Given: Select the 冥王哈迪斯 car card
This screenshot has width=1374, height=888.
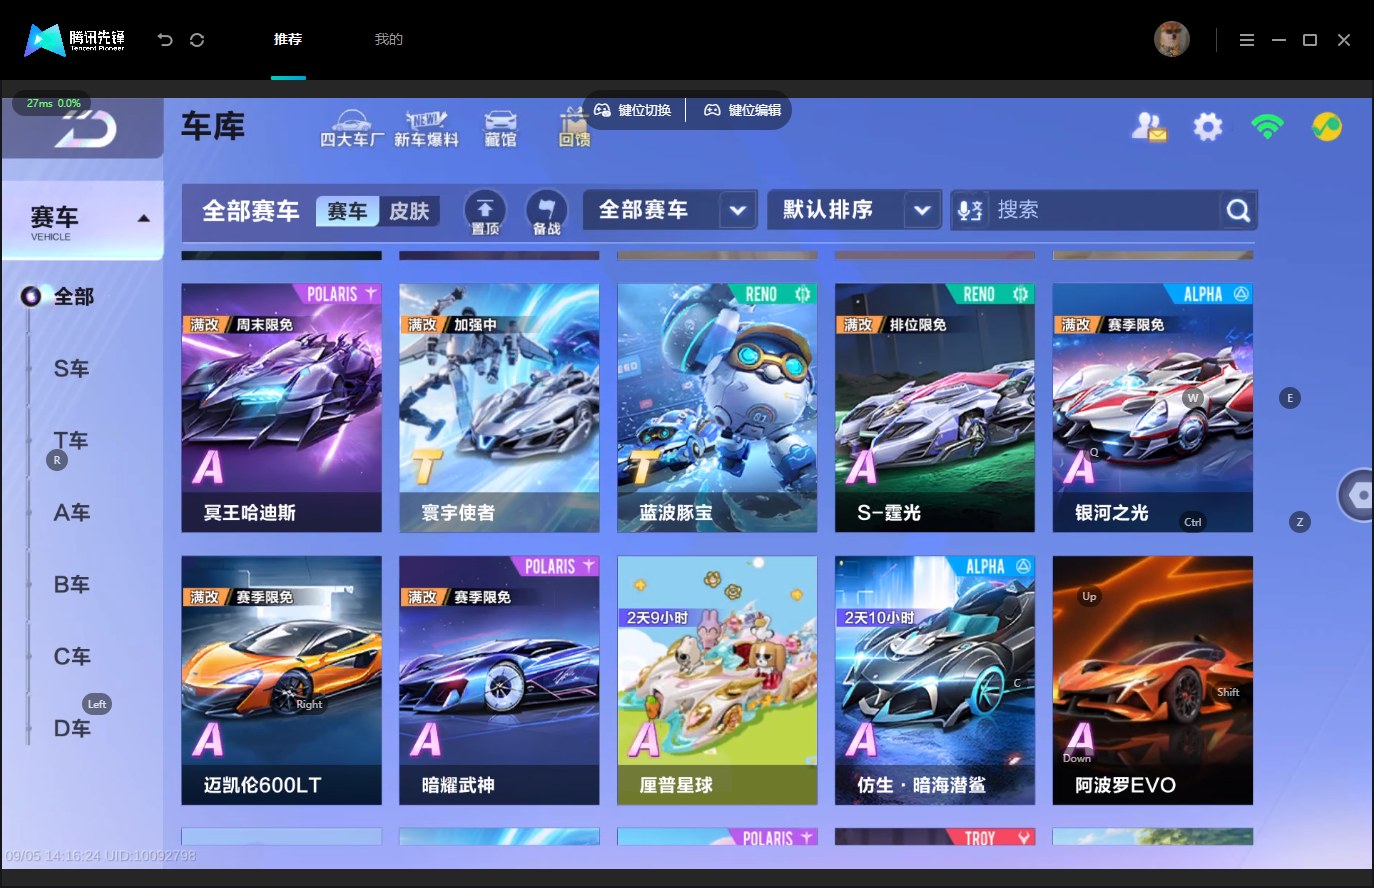Looking at the screenshot, I should point(281,408).
